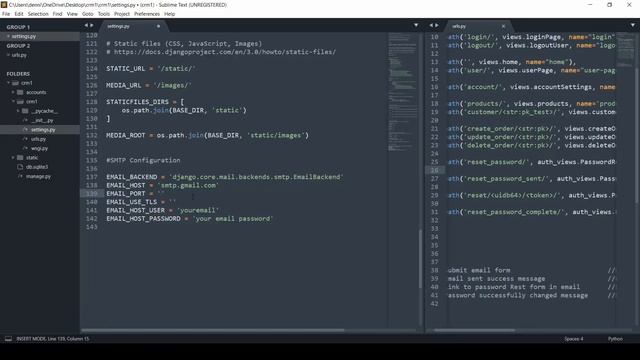640x360 pixels.
Task: Click the unsaved dot on settings.py tab
Action: tap(158, 26)
